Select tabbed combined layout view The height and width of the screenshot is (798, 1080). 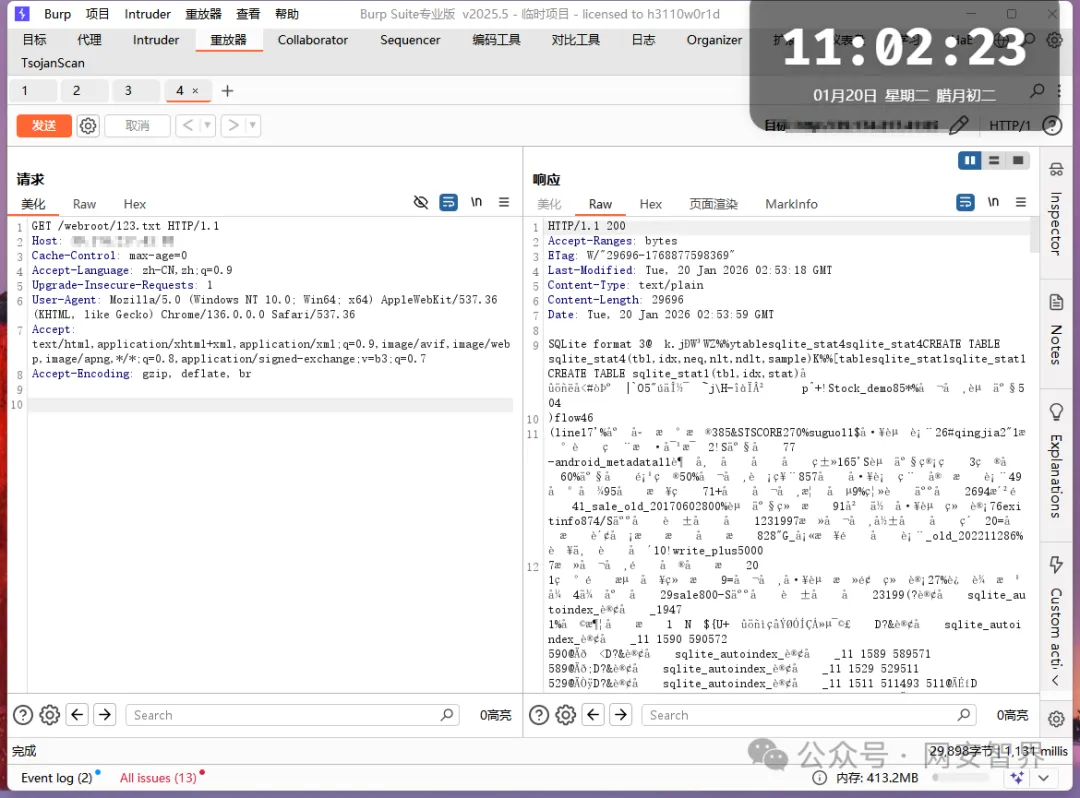[x=1018, y=160]
